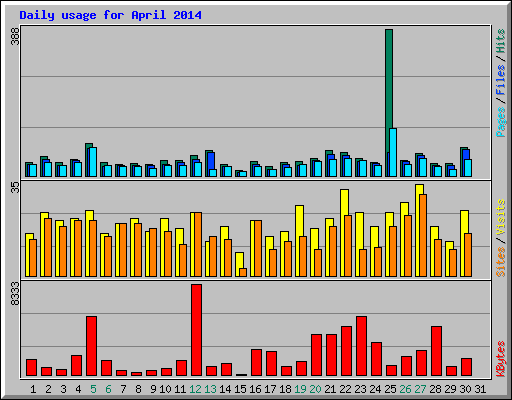Click day label 4 on the x-axis
The width and height of the screenshot is (512, 400).
pos(78,389)
